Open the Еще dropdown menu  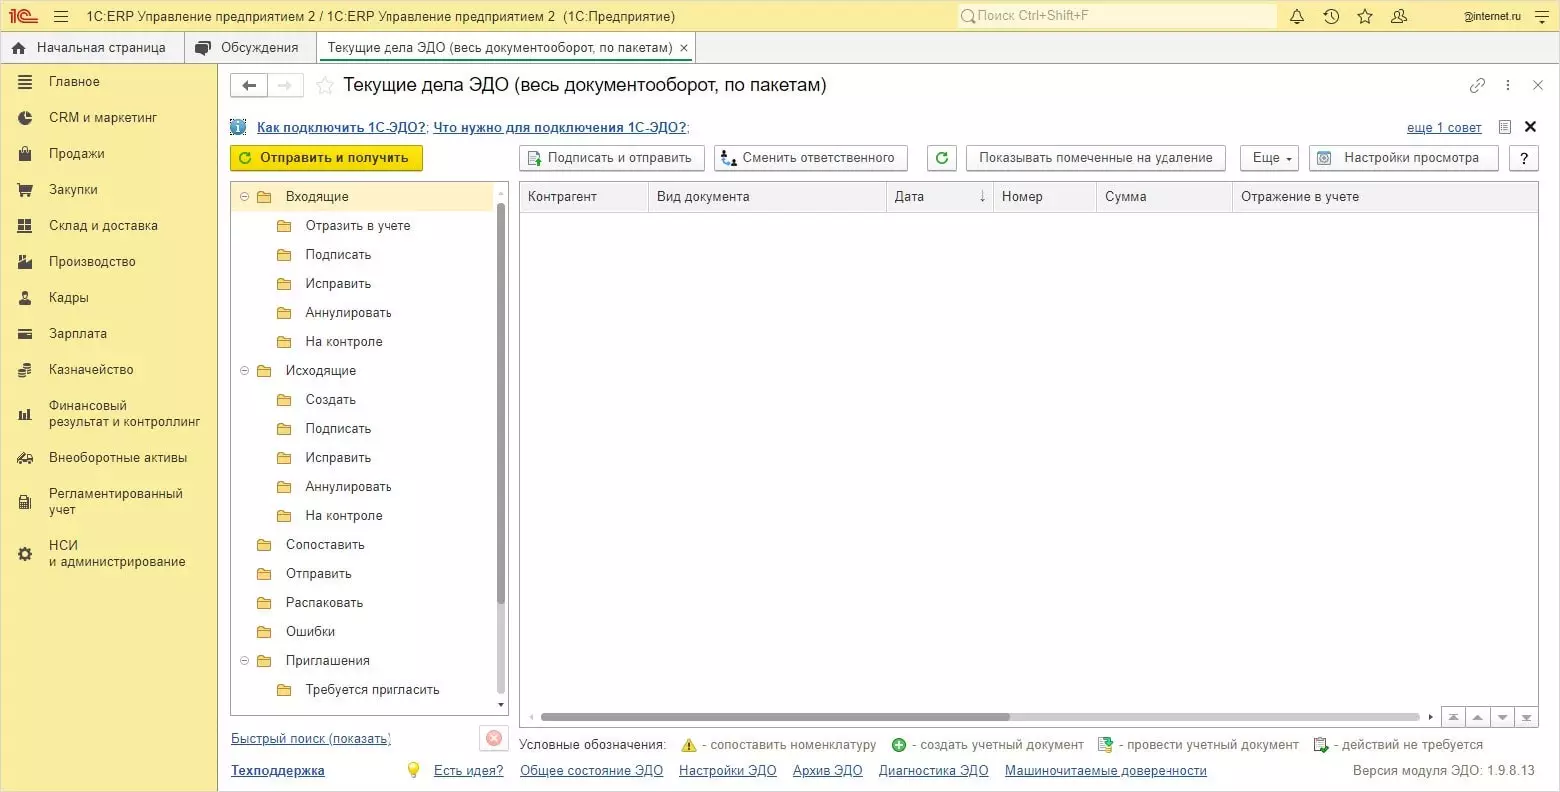(1270, 158)
